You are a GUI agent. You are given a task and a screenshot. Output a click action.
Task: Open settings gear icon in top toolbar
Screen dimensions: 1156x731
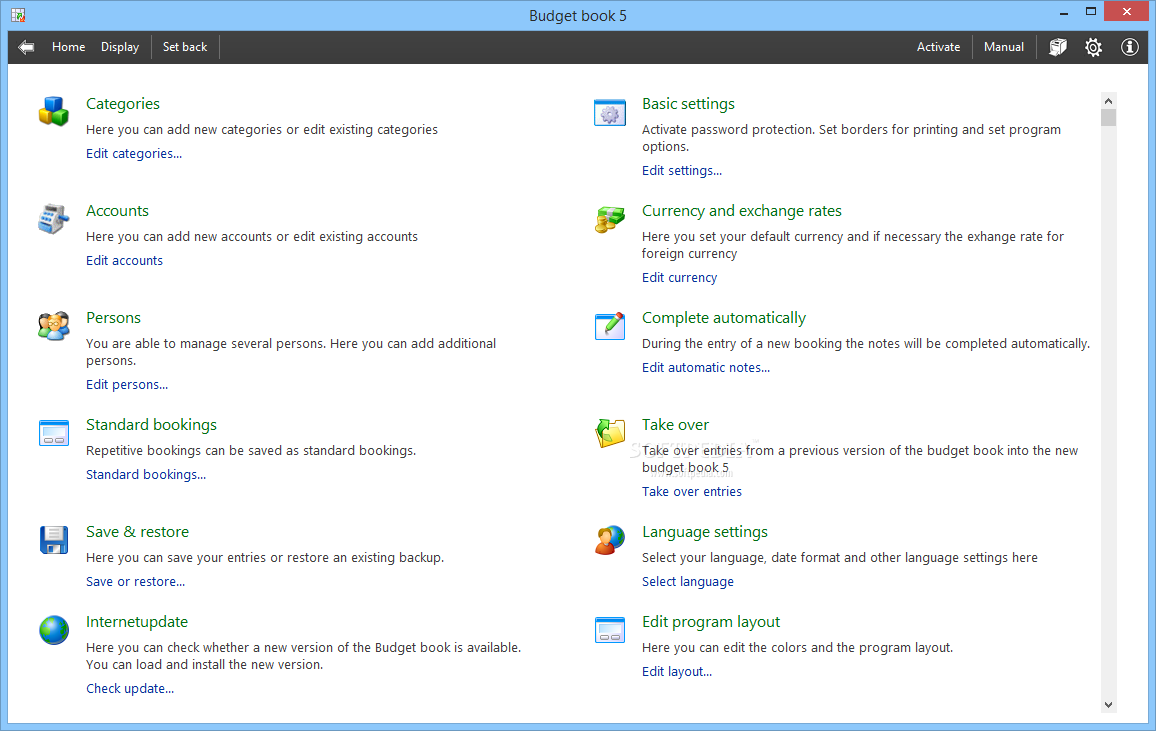point(1093,47)
